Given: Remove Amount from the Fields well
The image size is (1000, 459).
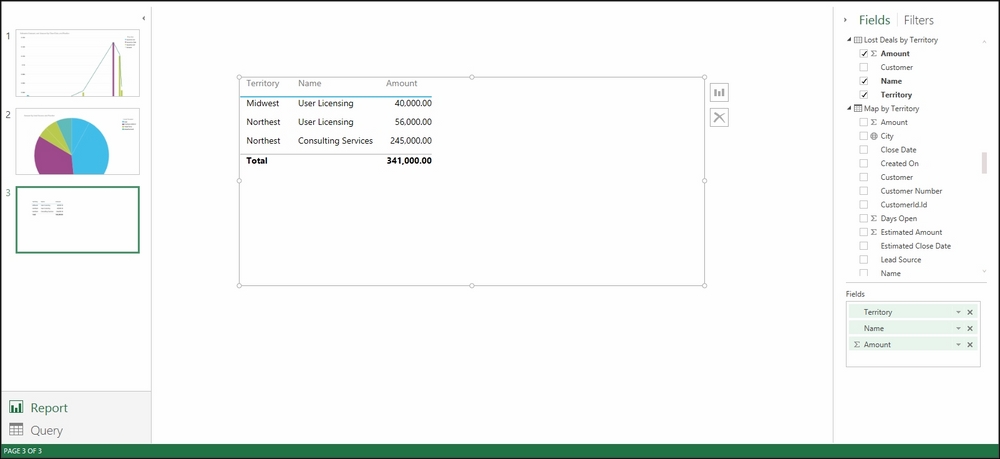Looking at the screenshot, I should (970, 344).
